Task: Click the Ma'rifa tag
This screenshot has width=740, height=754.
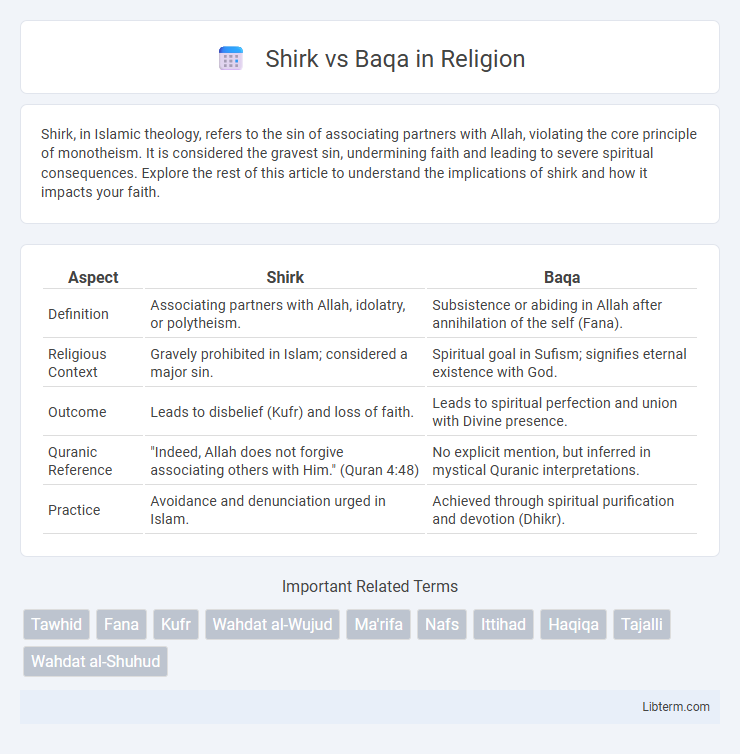Action: coord(378,624)
